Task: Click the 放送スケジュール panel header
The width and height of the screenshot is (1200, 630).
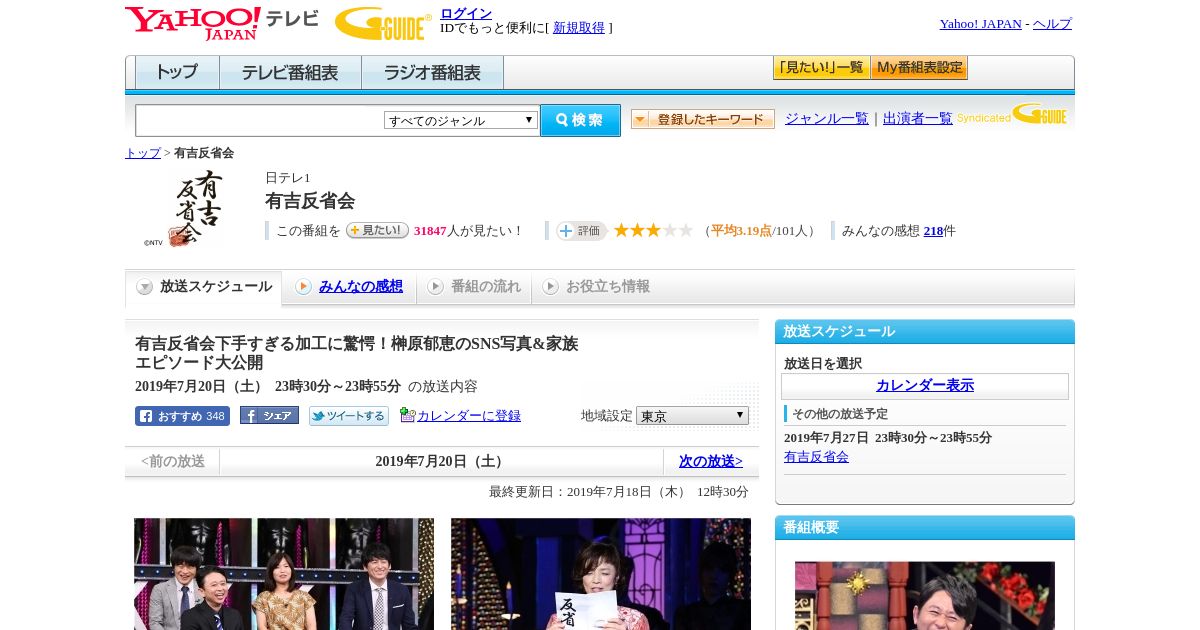Action: 925,332
